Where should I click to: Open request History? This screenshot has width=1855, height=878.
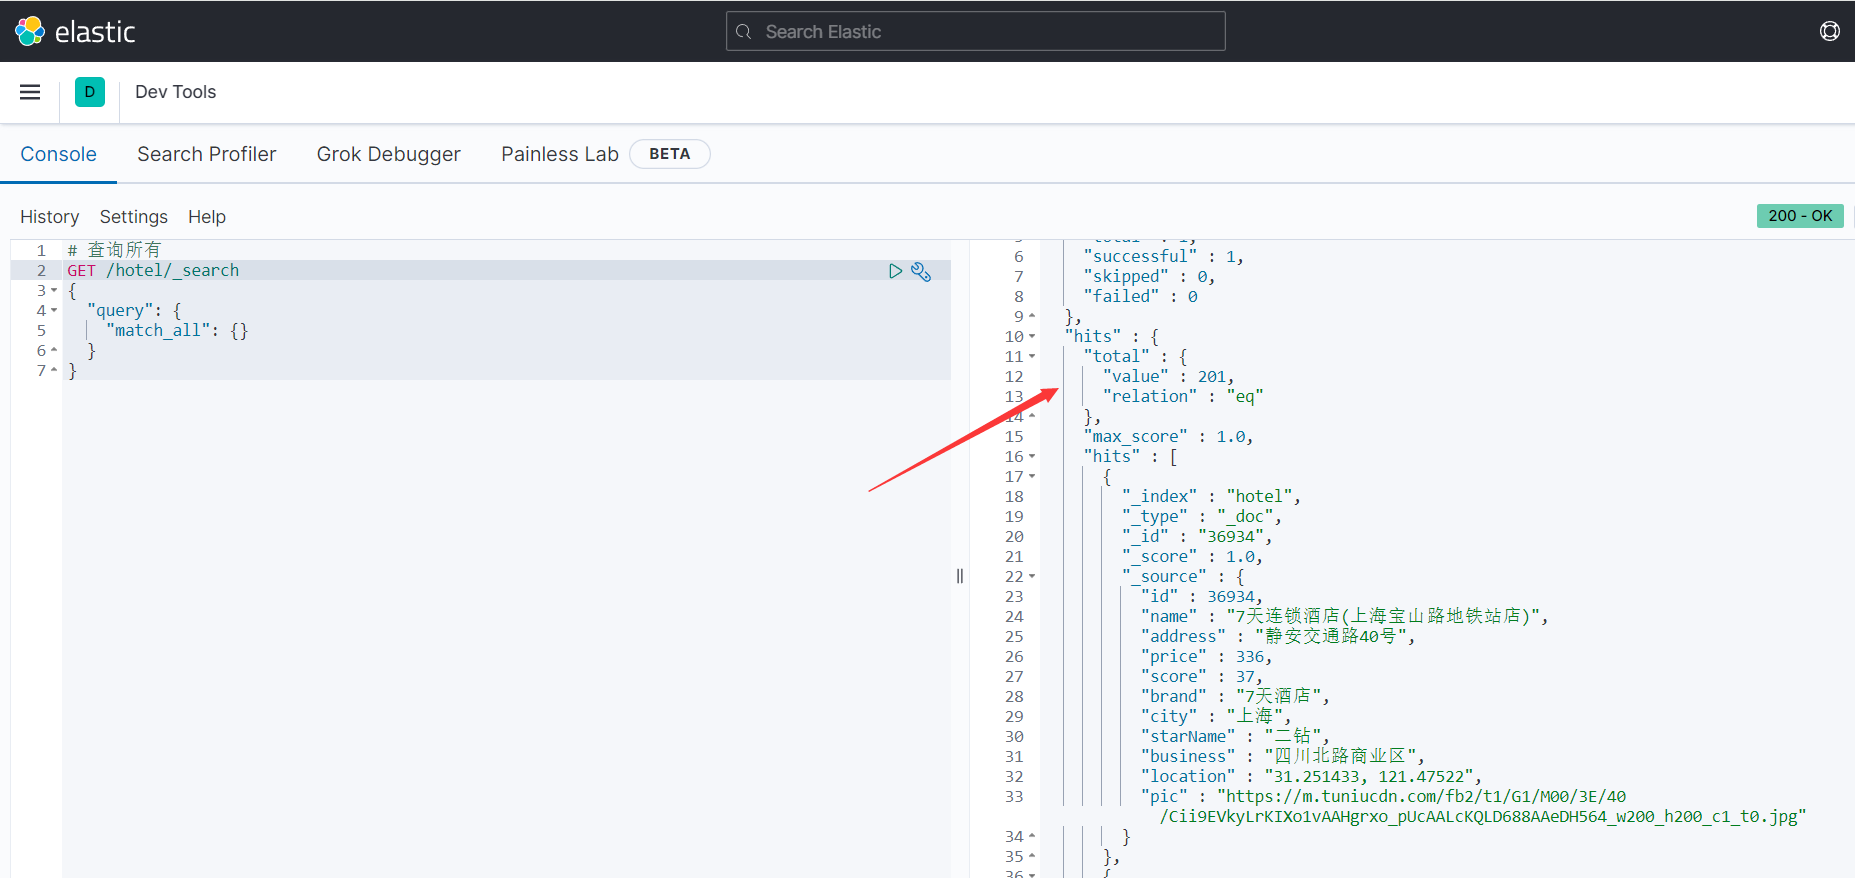(x=49, y=217)
